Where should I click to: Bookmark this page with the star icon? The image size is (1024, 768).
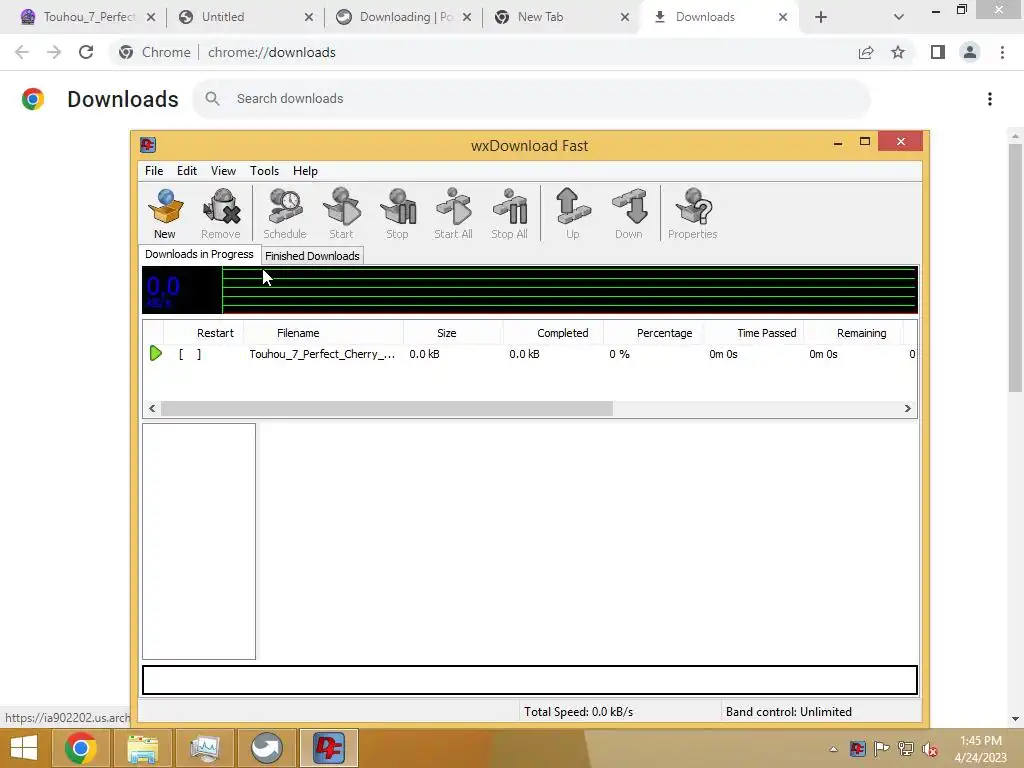coord(898,52)
